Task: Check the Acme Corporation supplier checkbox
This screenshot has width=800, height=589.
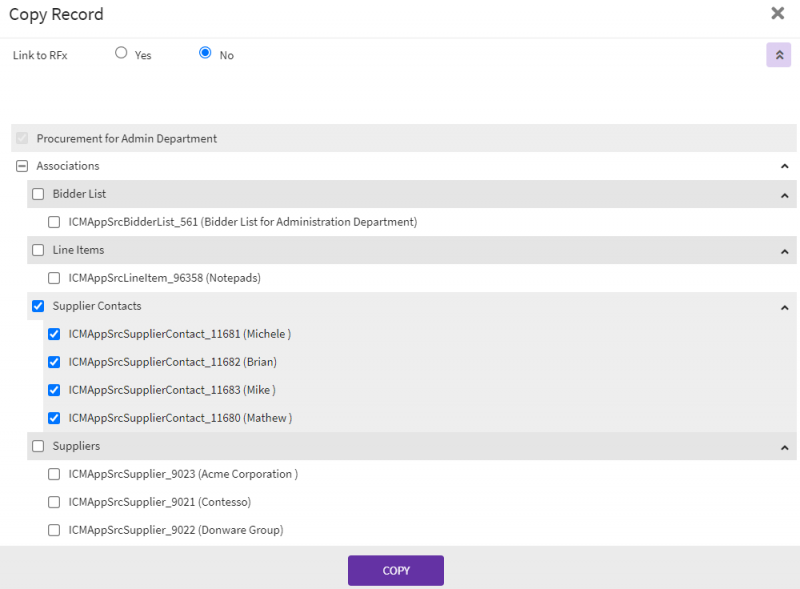Action: pos(54,474)
